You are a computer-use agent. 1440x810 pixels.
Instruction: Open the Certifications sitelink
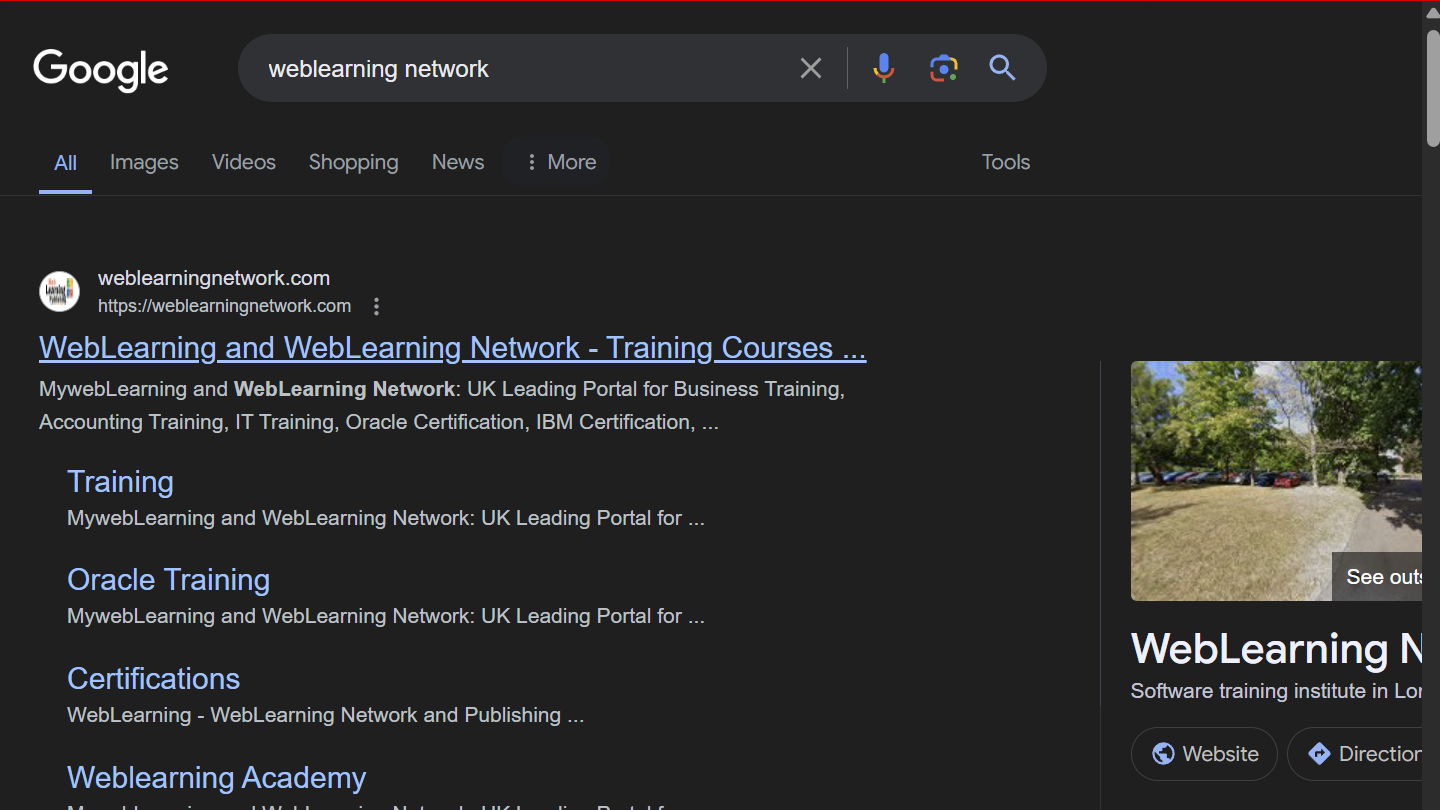(x=153, y=679)
